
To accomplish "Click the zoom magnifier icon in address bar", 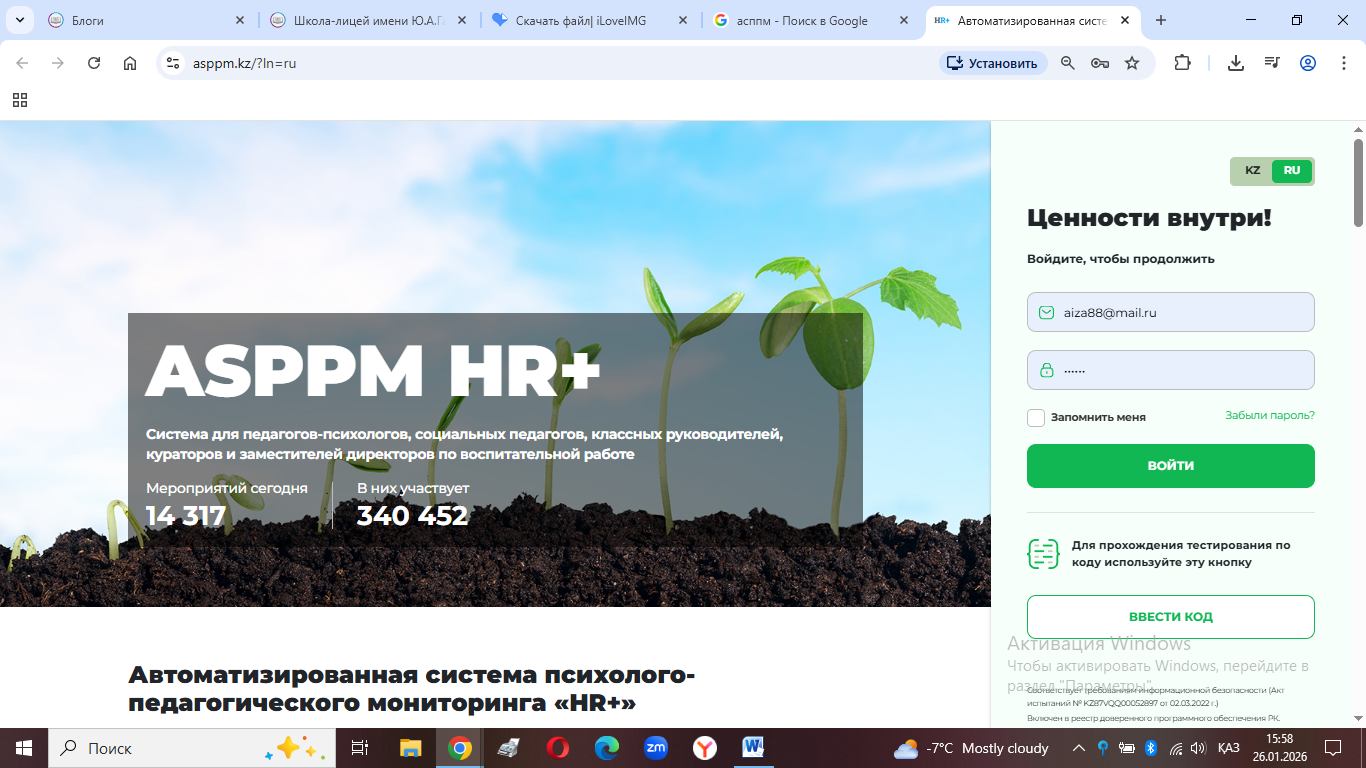I will 1066,62.
